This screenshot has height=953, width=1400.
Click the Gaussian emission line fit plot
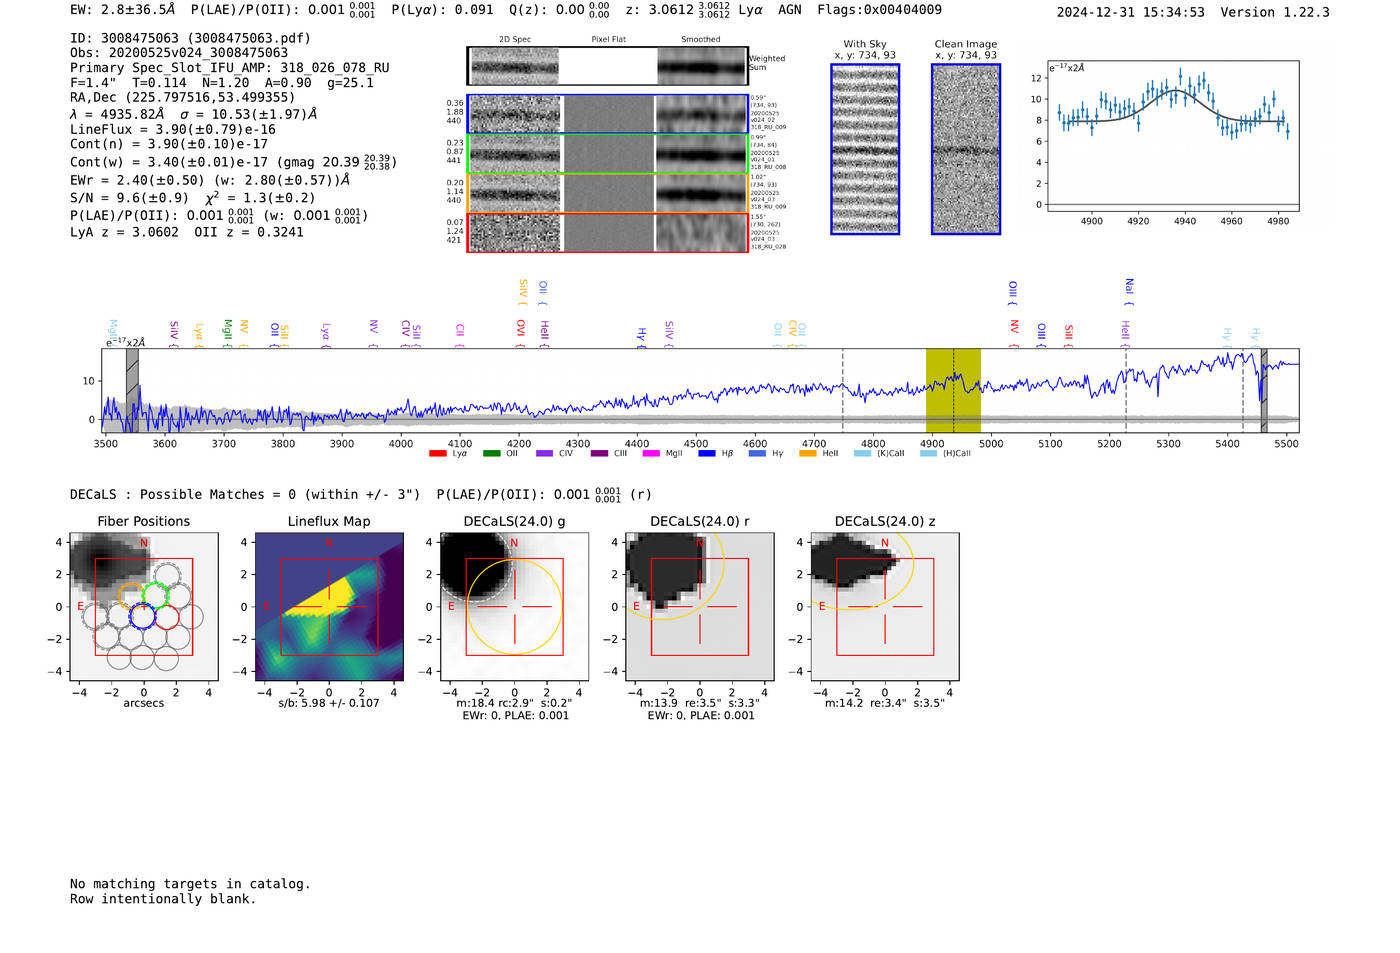(x=1172, y=136)
